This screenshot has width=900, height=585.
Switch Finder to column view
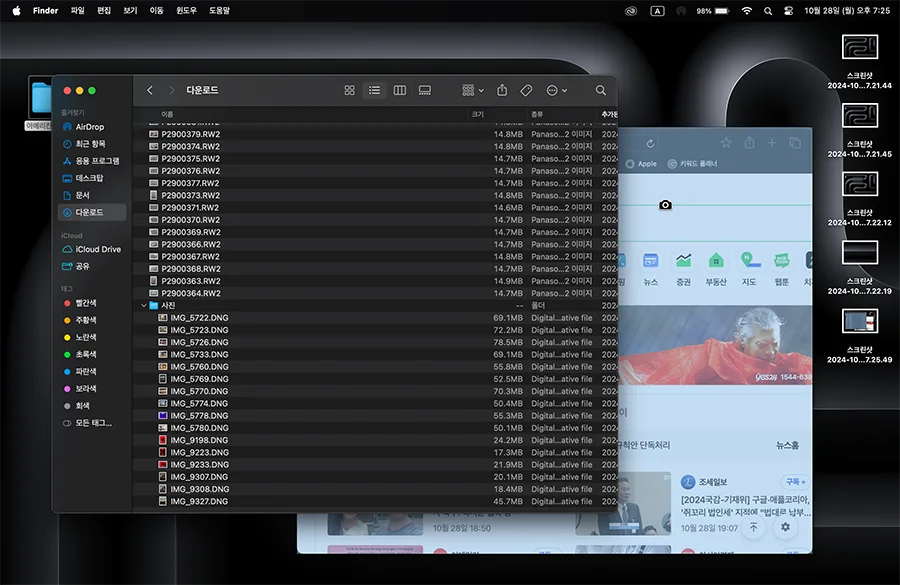click(399, 90)
